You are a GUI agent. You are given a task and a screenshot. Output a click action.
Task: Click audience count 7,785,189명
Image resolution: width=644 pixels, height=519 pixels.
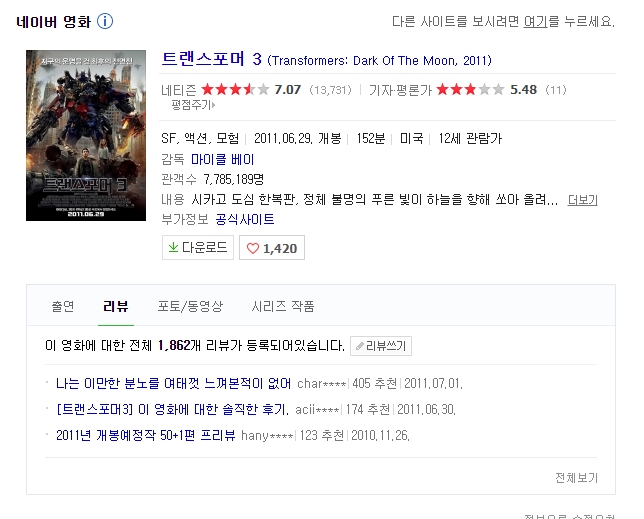(x=233, y=179)
